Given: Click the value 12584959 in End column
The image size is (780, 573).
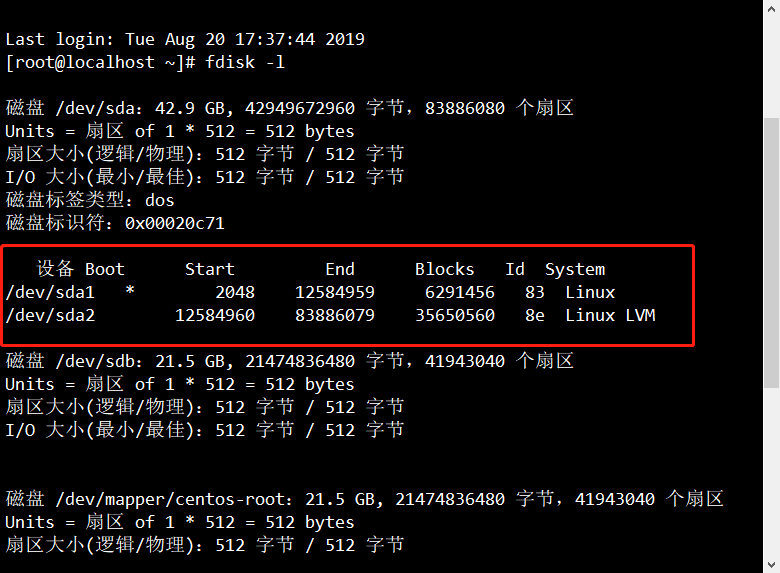Looking at the screenshot, I should coord(335,292).
